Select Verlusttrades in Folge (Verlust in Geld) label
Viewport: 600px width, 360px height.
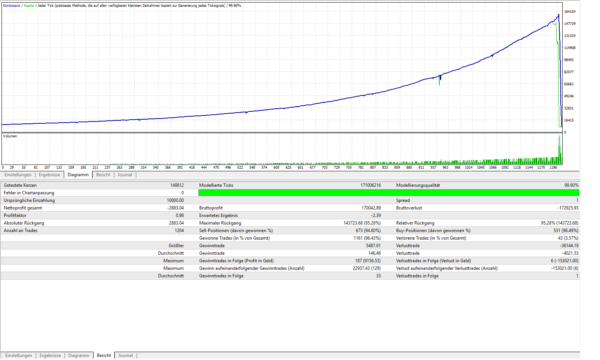pos(434,261)
